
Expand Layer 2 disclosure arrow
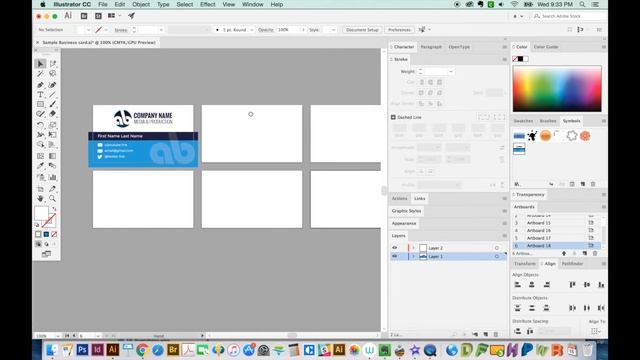point(413,248)
